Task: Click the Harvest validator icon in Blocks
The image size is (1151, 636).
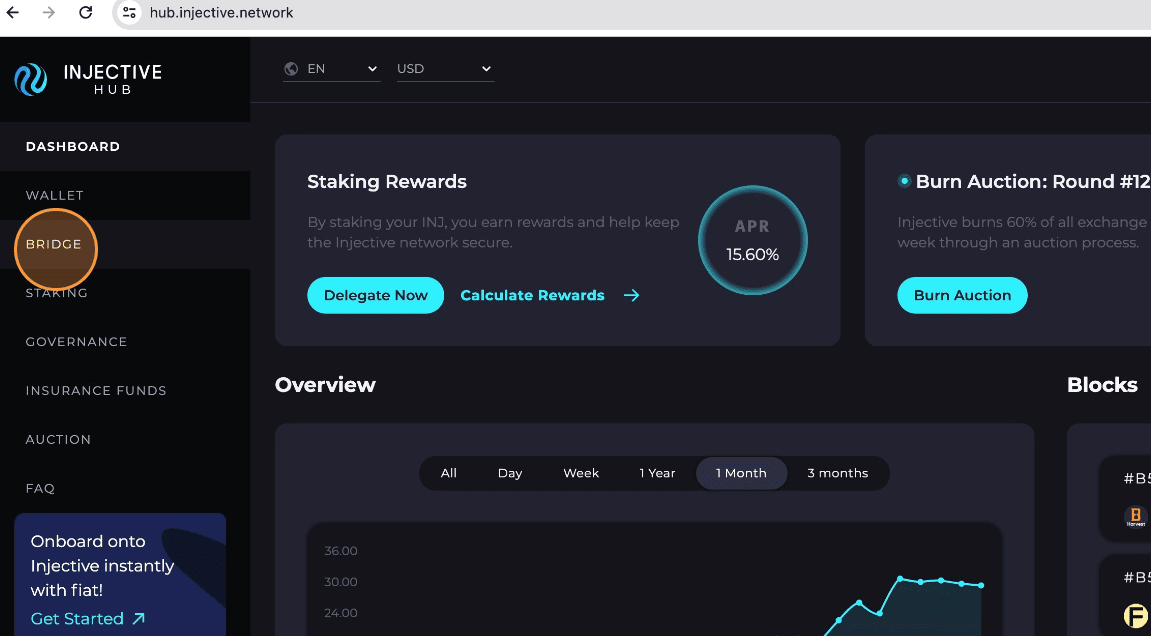Action: click(x=1136, y=516)
